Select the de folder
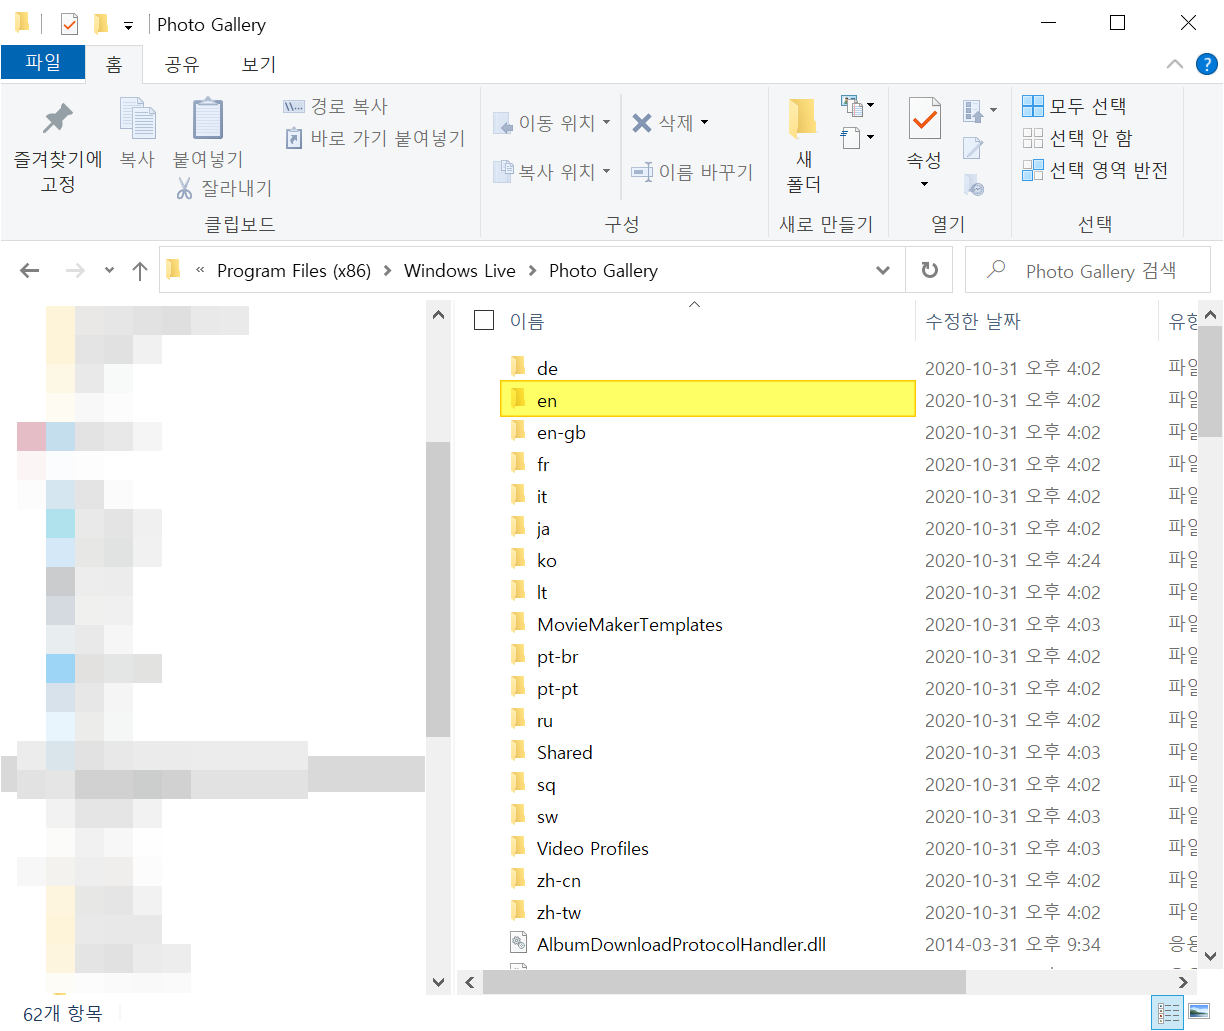This screenshot has height=1031, width=1224. pos(707,368)
